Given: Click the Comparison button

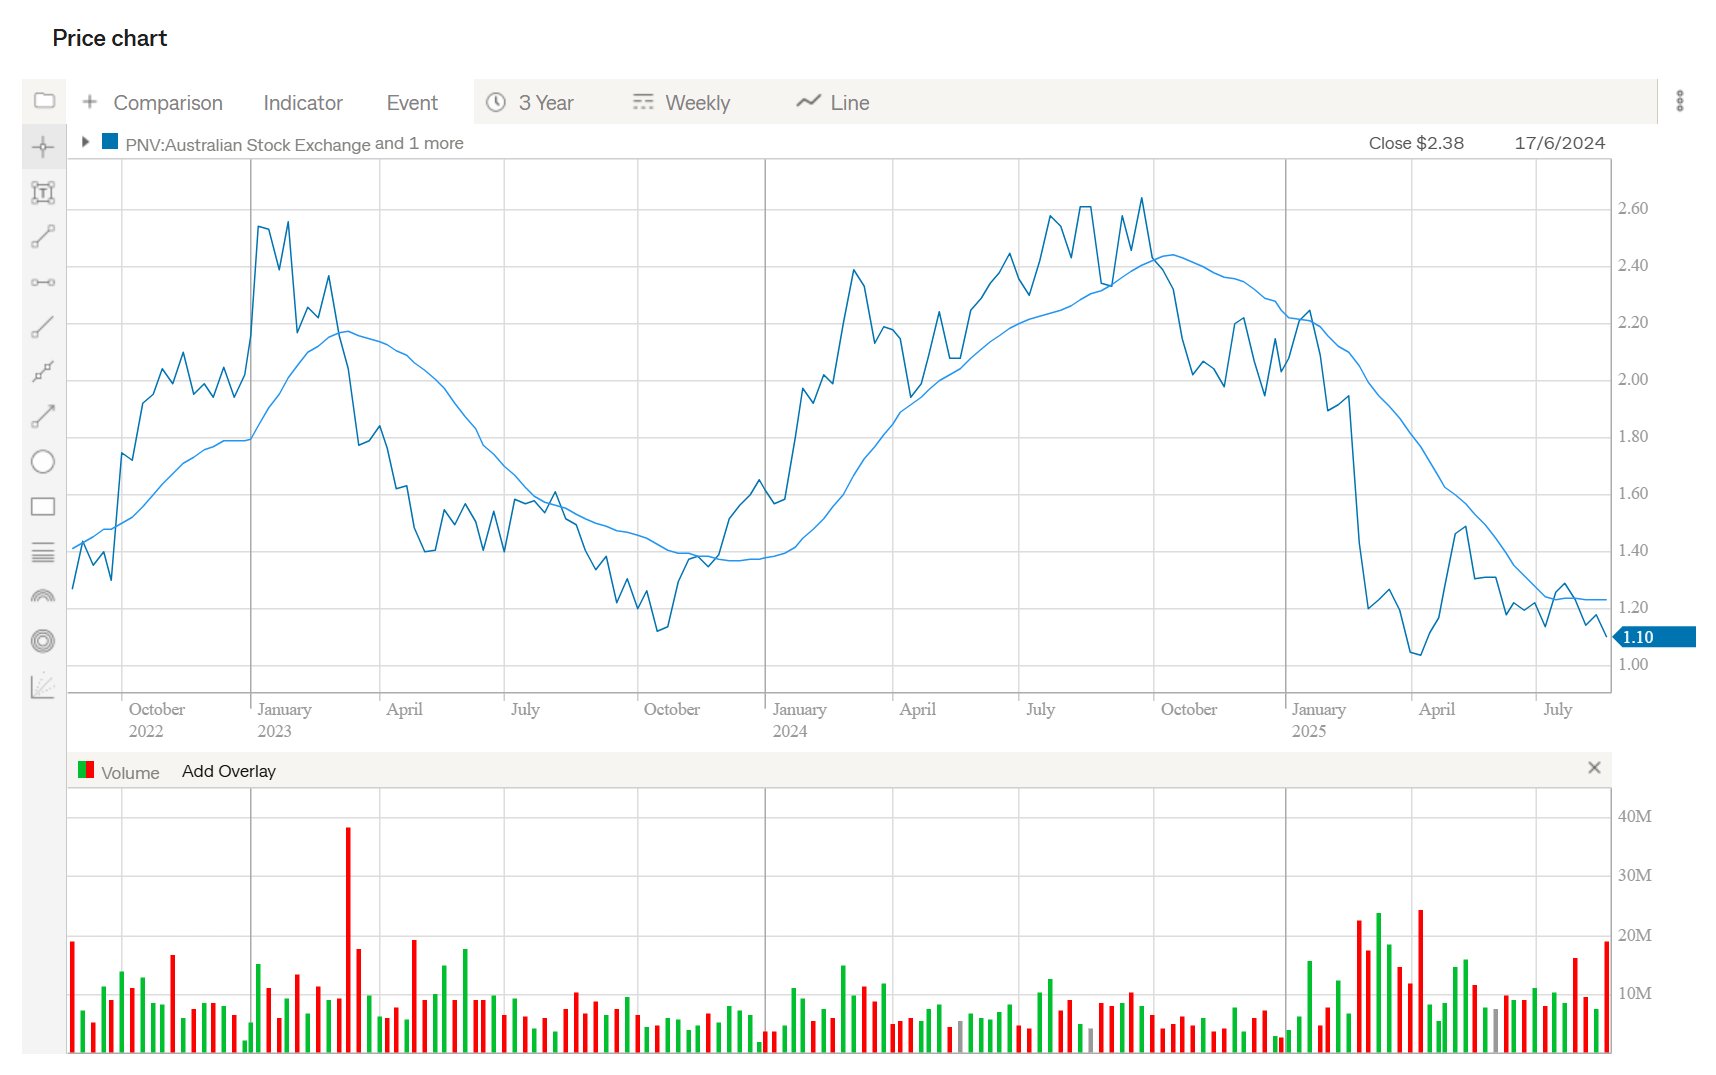Looking at the screenshot, I should (x=153, y=103).
